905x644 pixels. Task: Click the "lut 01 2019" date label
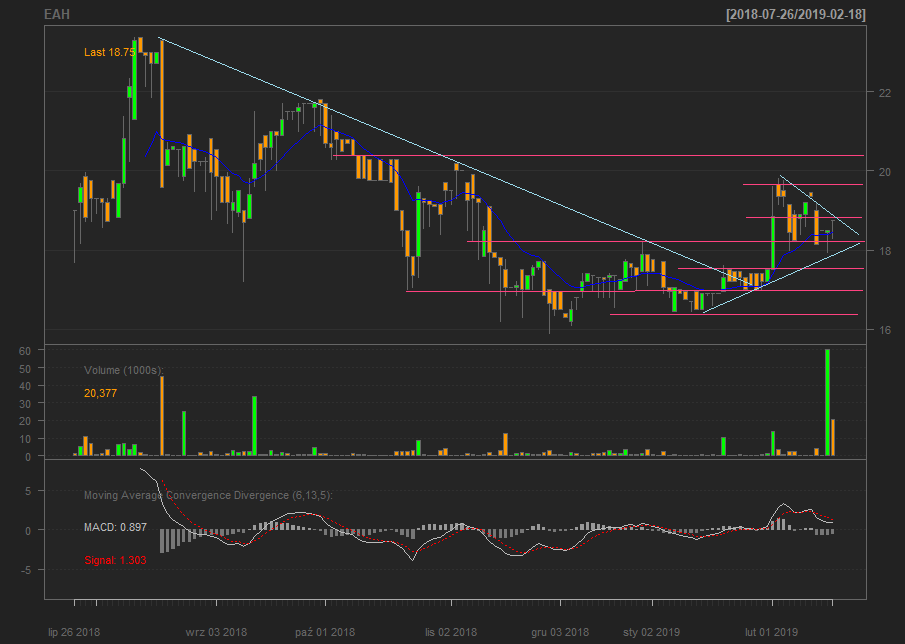pos(772,632)
